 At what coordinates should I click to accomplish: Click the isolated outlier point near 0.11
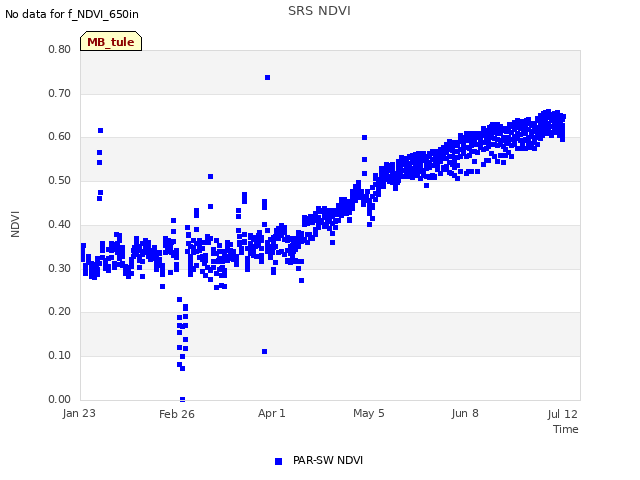264,351
